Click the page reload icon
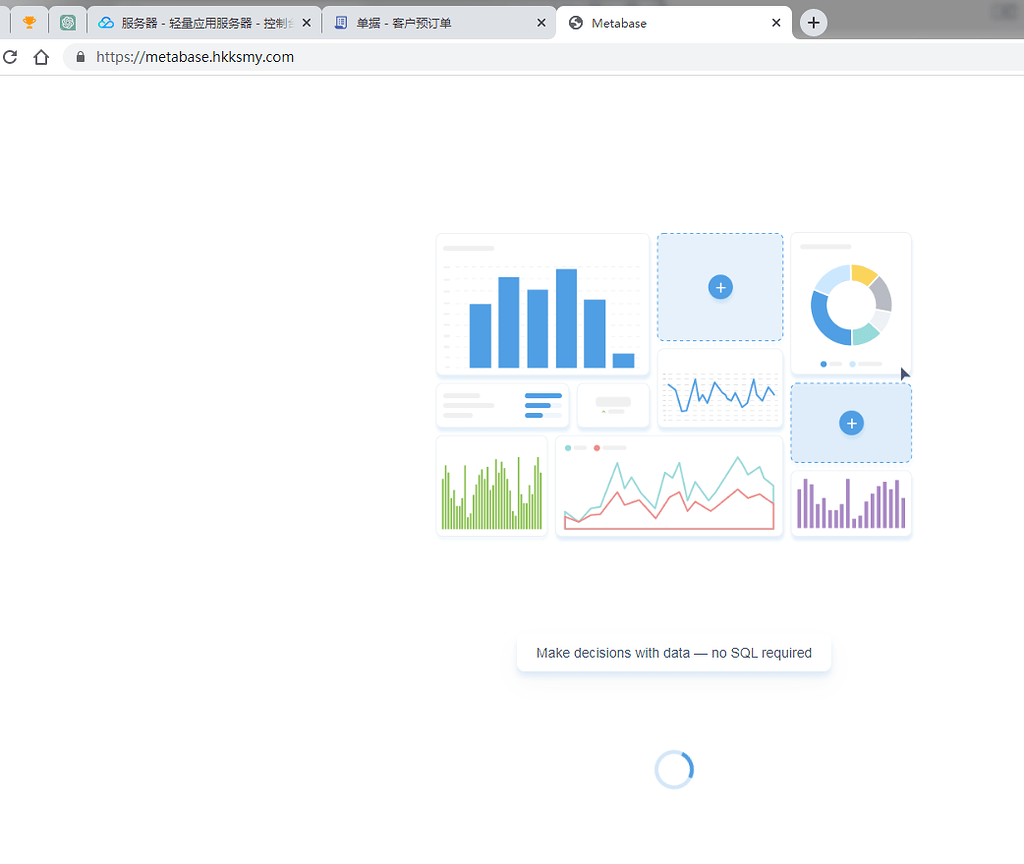Screen dimensions: 1024x864 click(10, 57)
